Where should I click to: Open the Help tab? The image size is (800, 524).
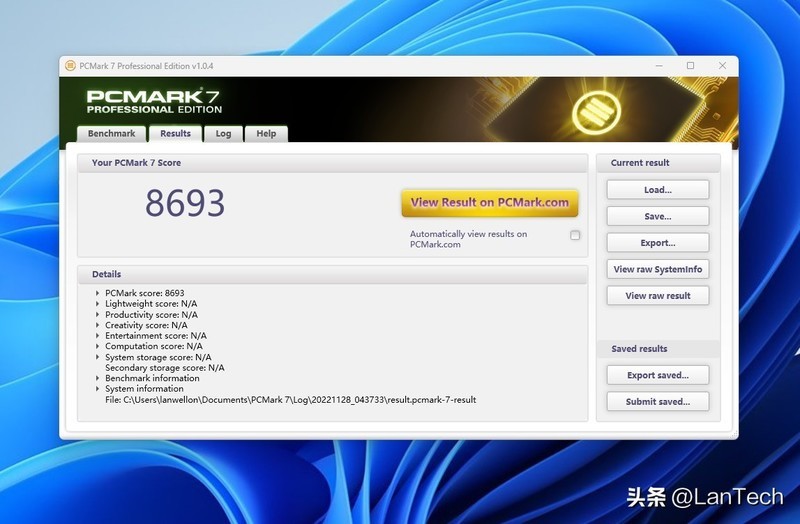(x=266, y=134)
